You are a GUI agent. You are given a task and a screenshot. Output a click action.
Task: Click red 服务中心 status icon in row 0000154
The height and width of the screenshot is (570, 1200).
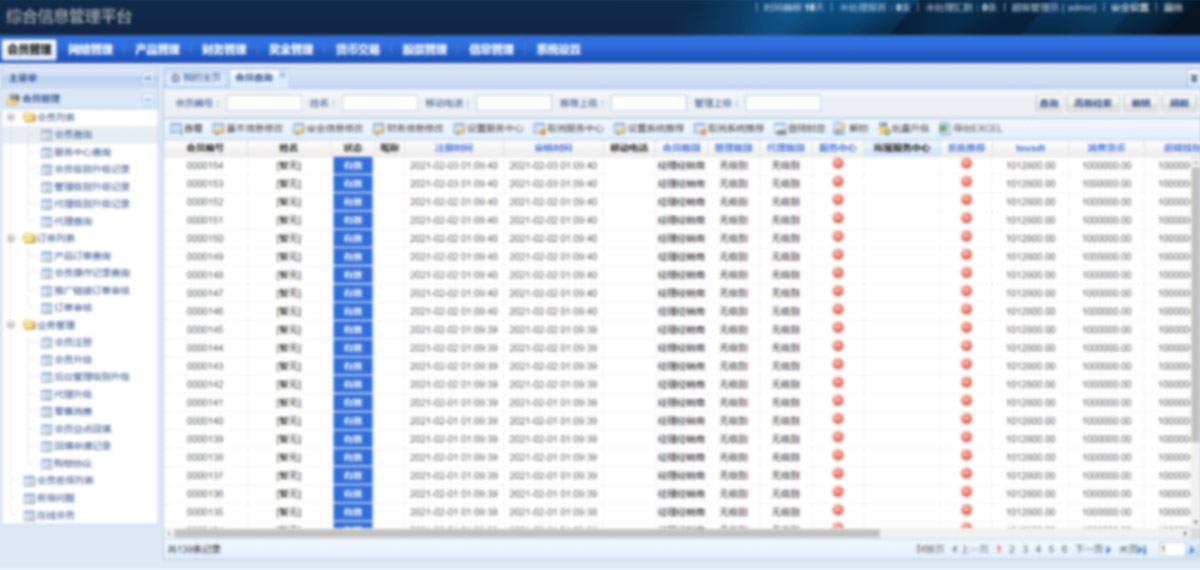click(838, 164)
